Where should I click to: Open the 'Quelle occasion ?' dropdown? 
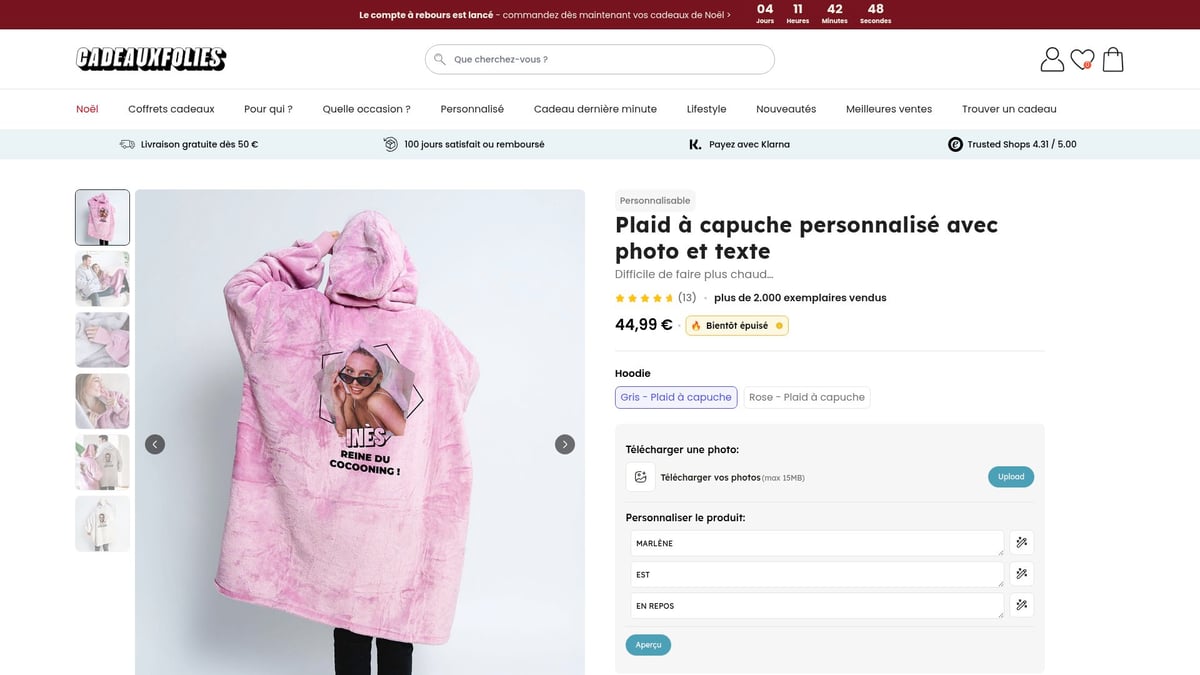click(x=367, y=109)
